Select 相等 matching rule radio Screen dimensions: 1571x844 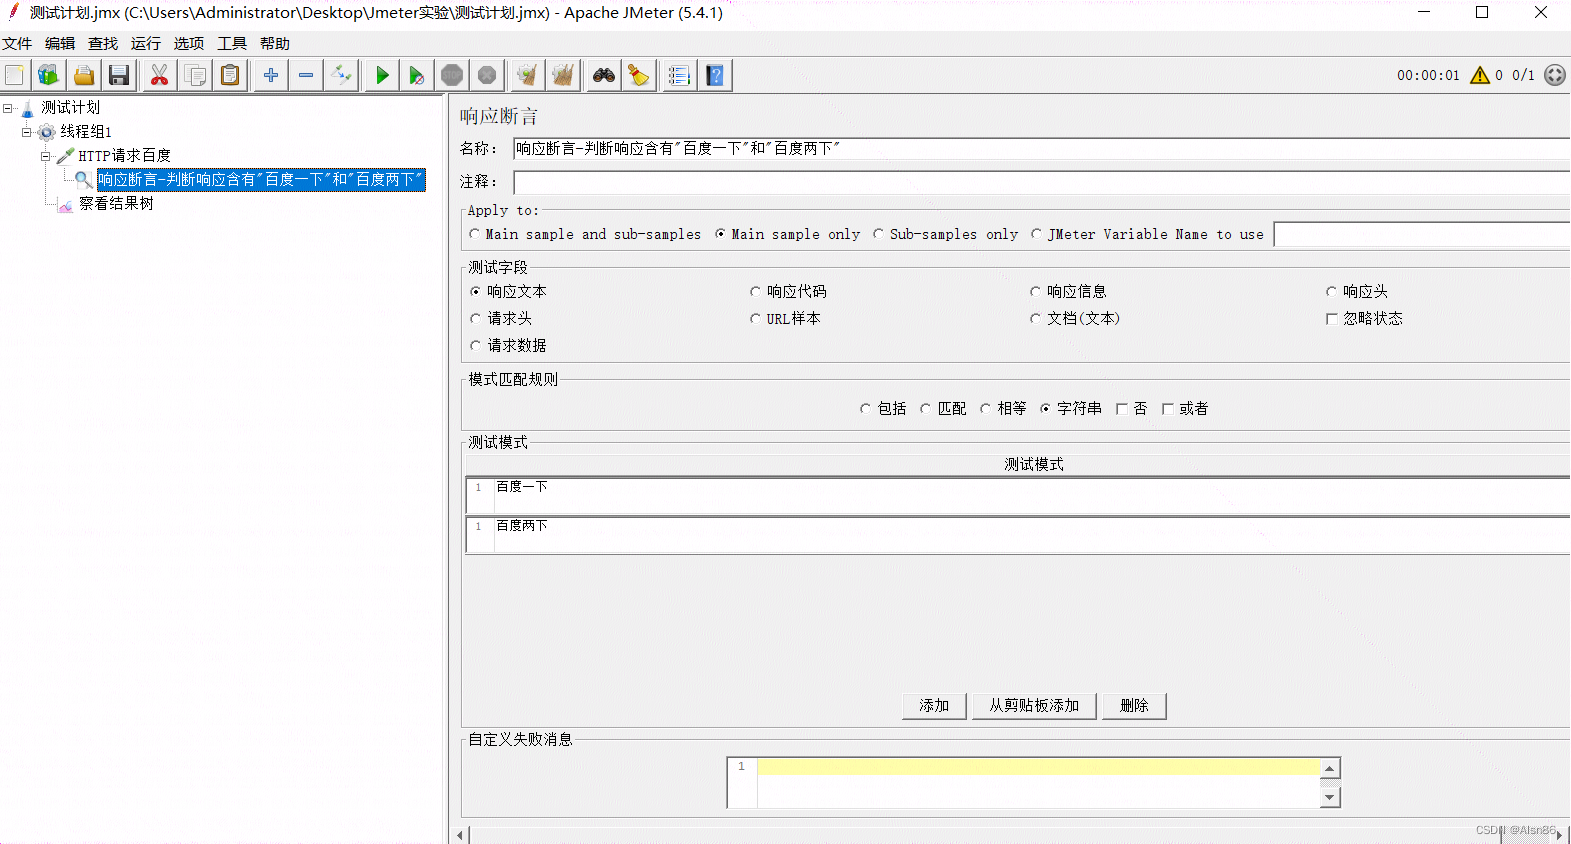tap(986, 409)
